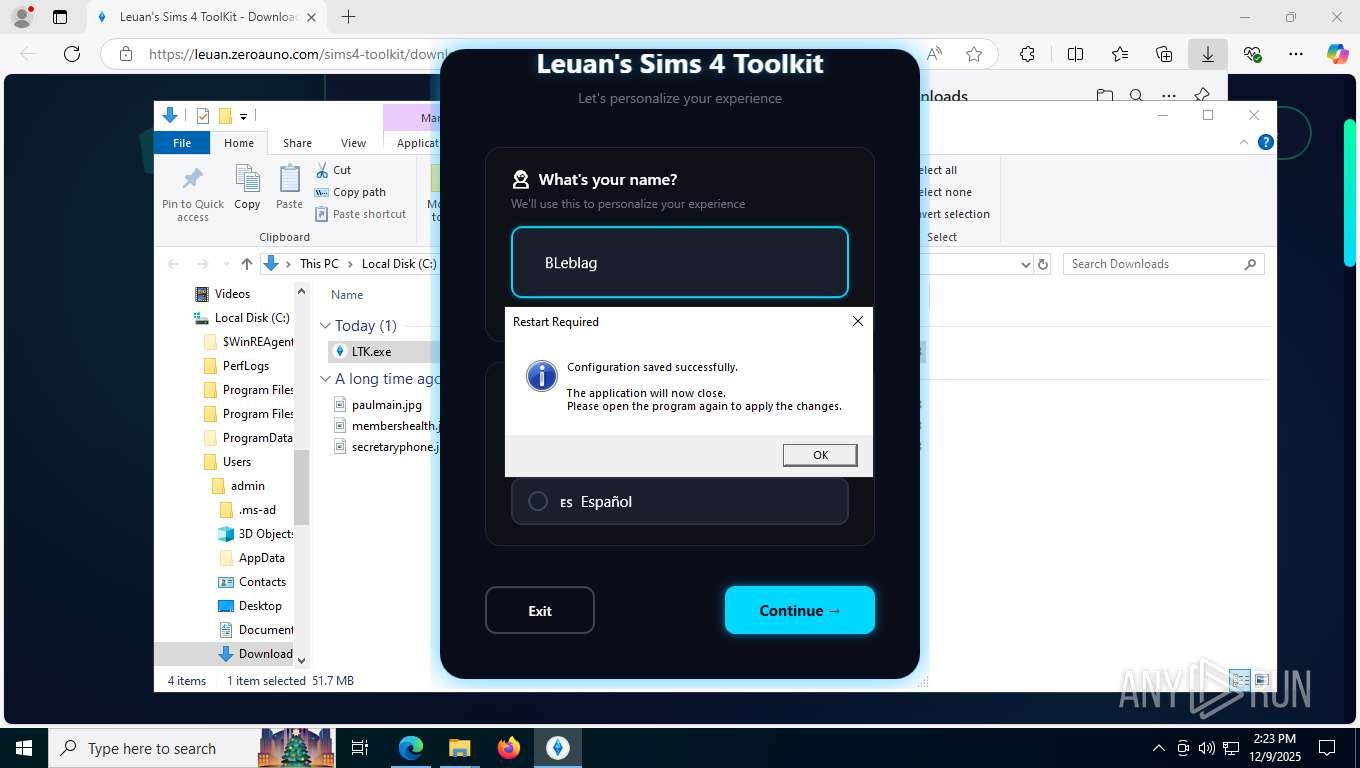
Task: Open the View ribbon tab
Action: tap(353, 143)
